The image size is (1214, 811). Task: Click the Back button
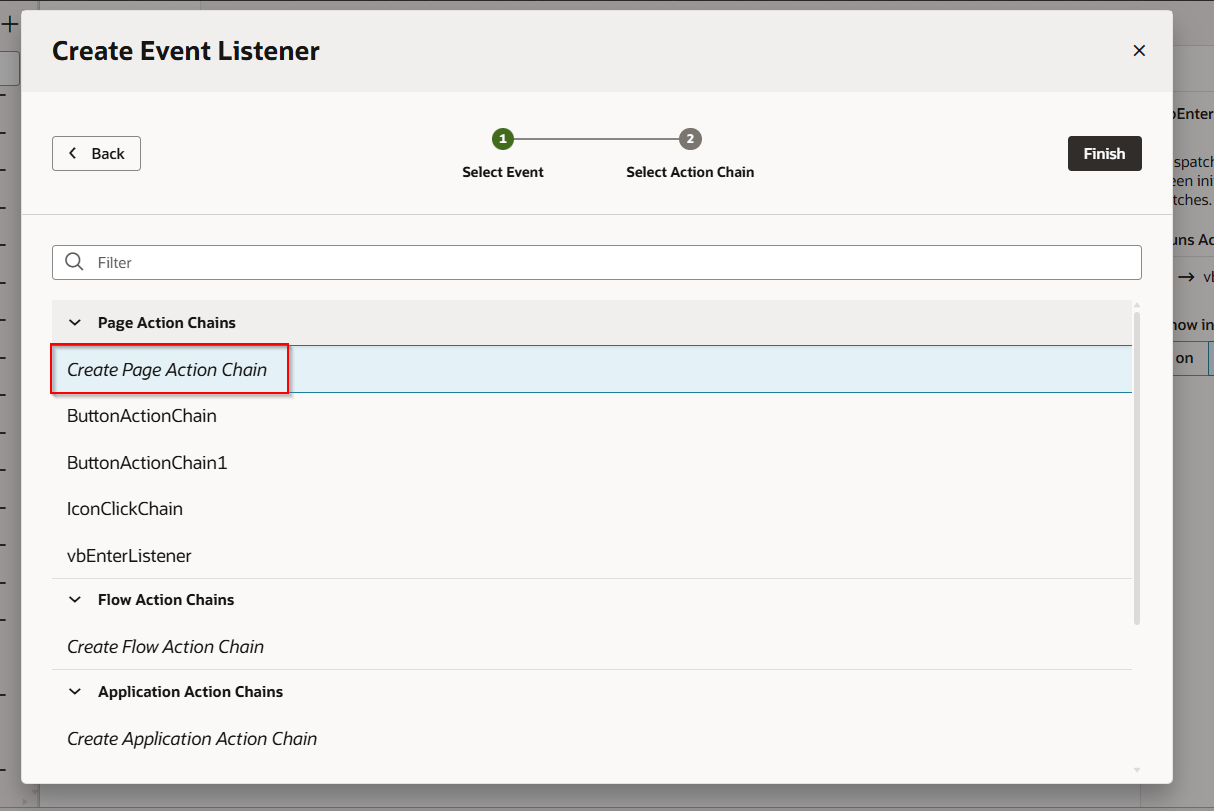click(x=97, y=154)
